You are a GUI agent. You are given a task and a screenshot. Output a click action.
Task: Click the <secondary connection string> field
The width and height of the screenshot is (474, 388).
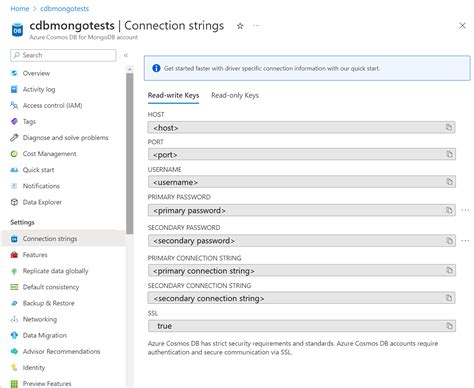click(x=301, y=298)
